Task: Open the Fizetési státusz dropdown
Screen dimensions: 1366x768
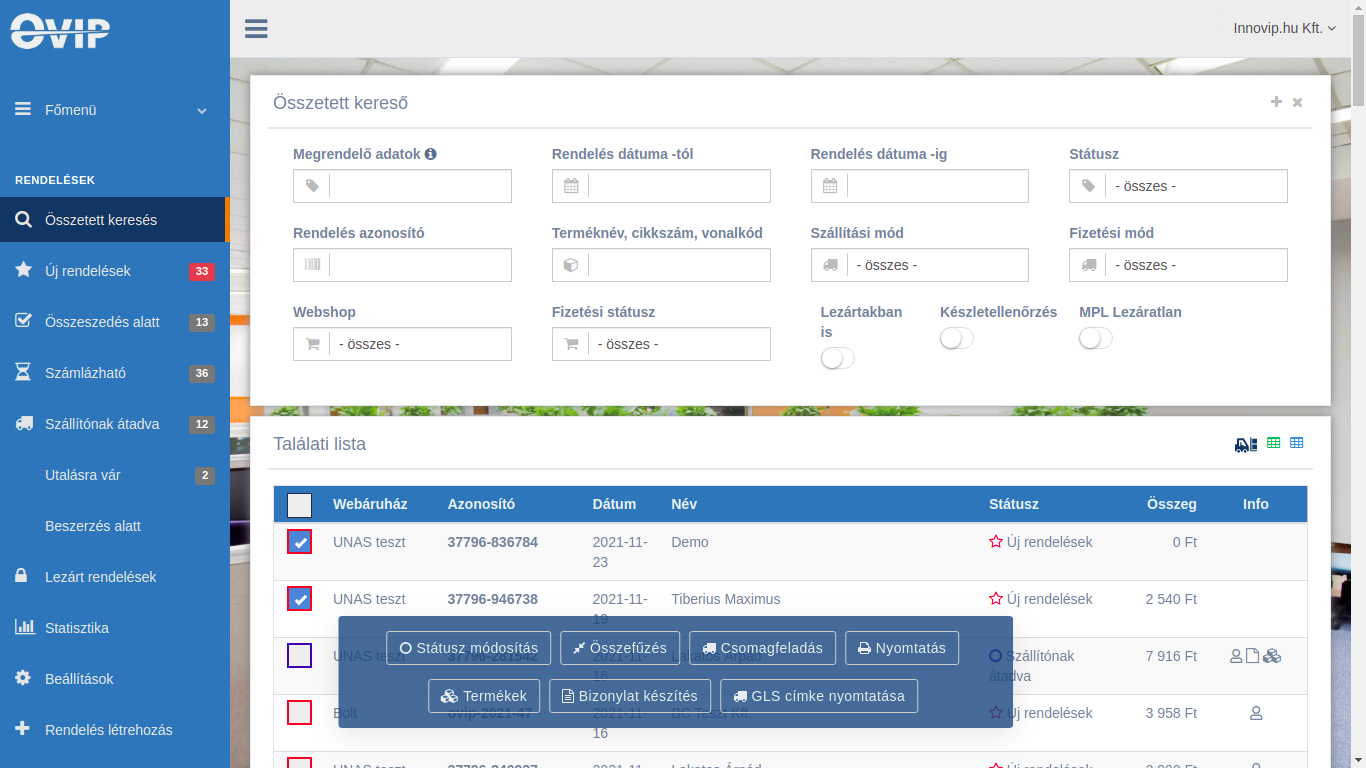Action: click(x=661, y=344)
